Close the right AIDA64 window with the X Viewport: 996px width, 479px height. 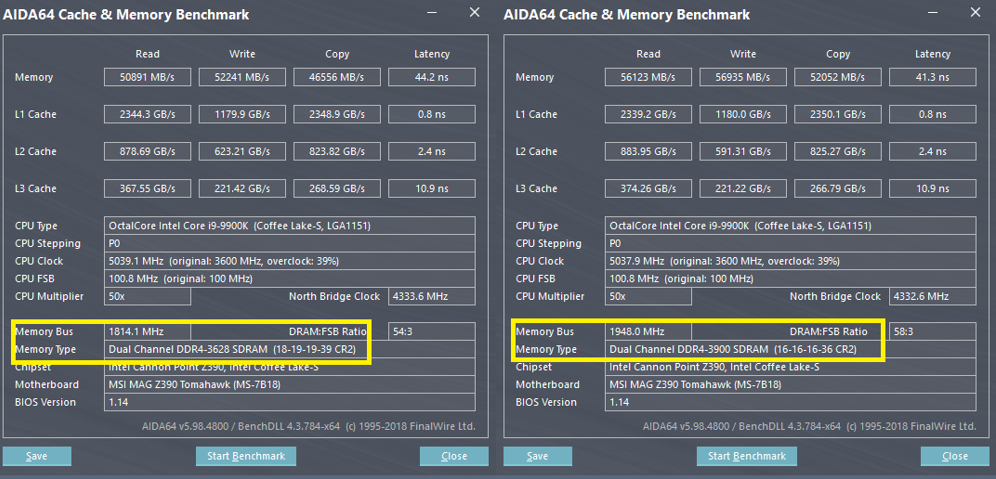975,13
